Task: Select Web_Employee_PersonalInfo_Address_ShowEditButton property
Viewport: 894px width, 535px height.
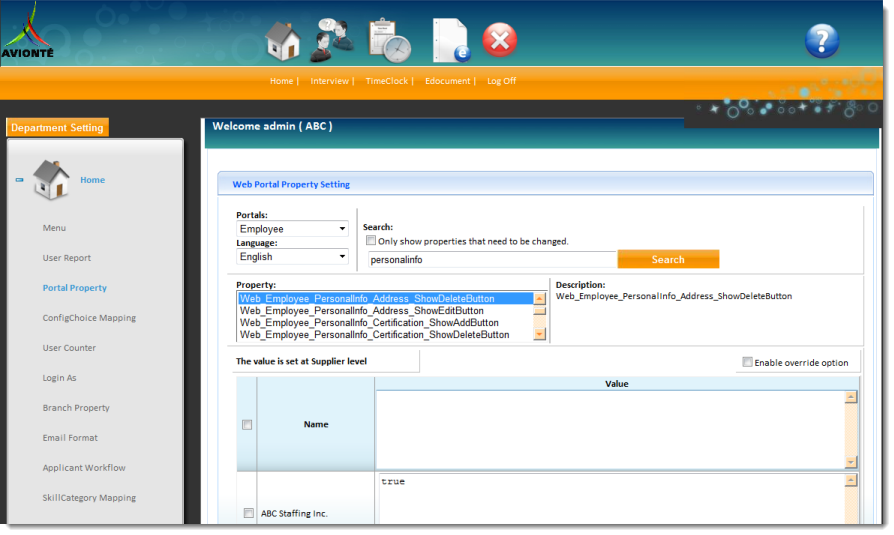Action: click(362, 311)
